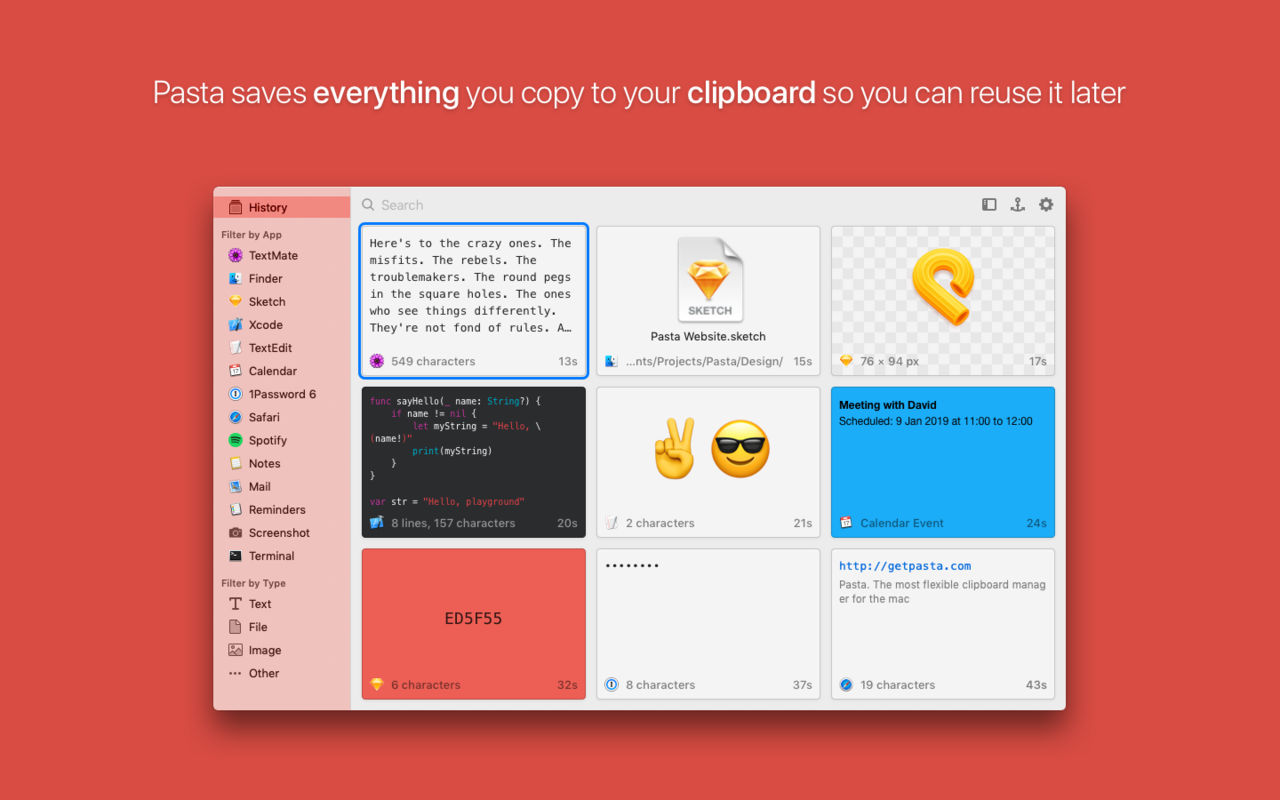Open the getpasta.com link clipping
Image resolution: width=1280 pixels, height=800 pixels.
click(x=943, y=623)
